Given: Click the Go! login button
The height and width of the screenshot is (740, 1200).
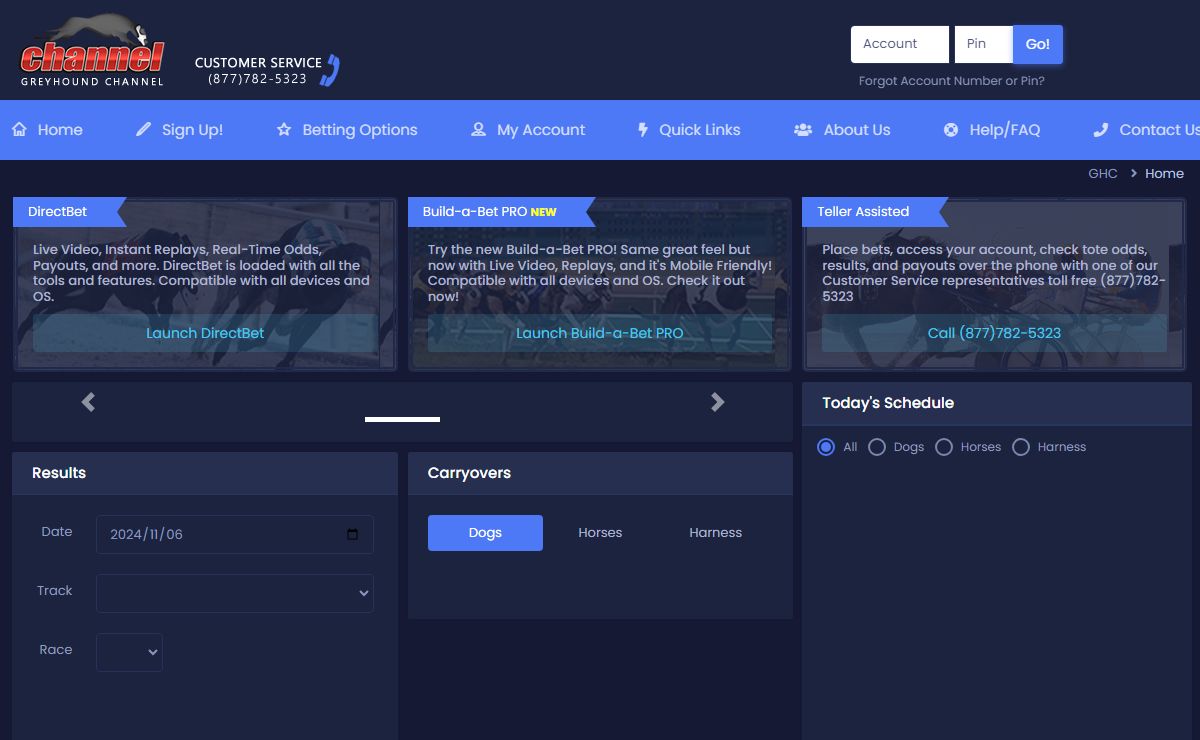Looking at the screenshot, I should [x=1038, y=44].
